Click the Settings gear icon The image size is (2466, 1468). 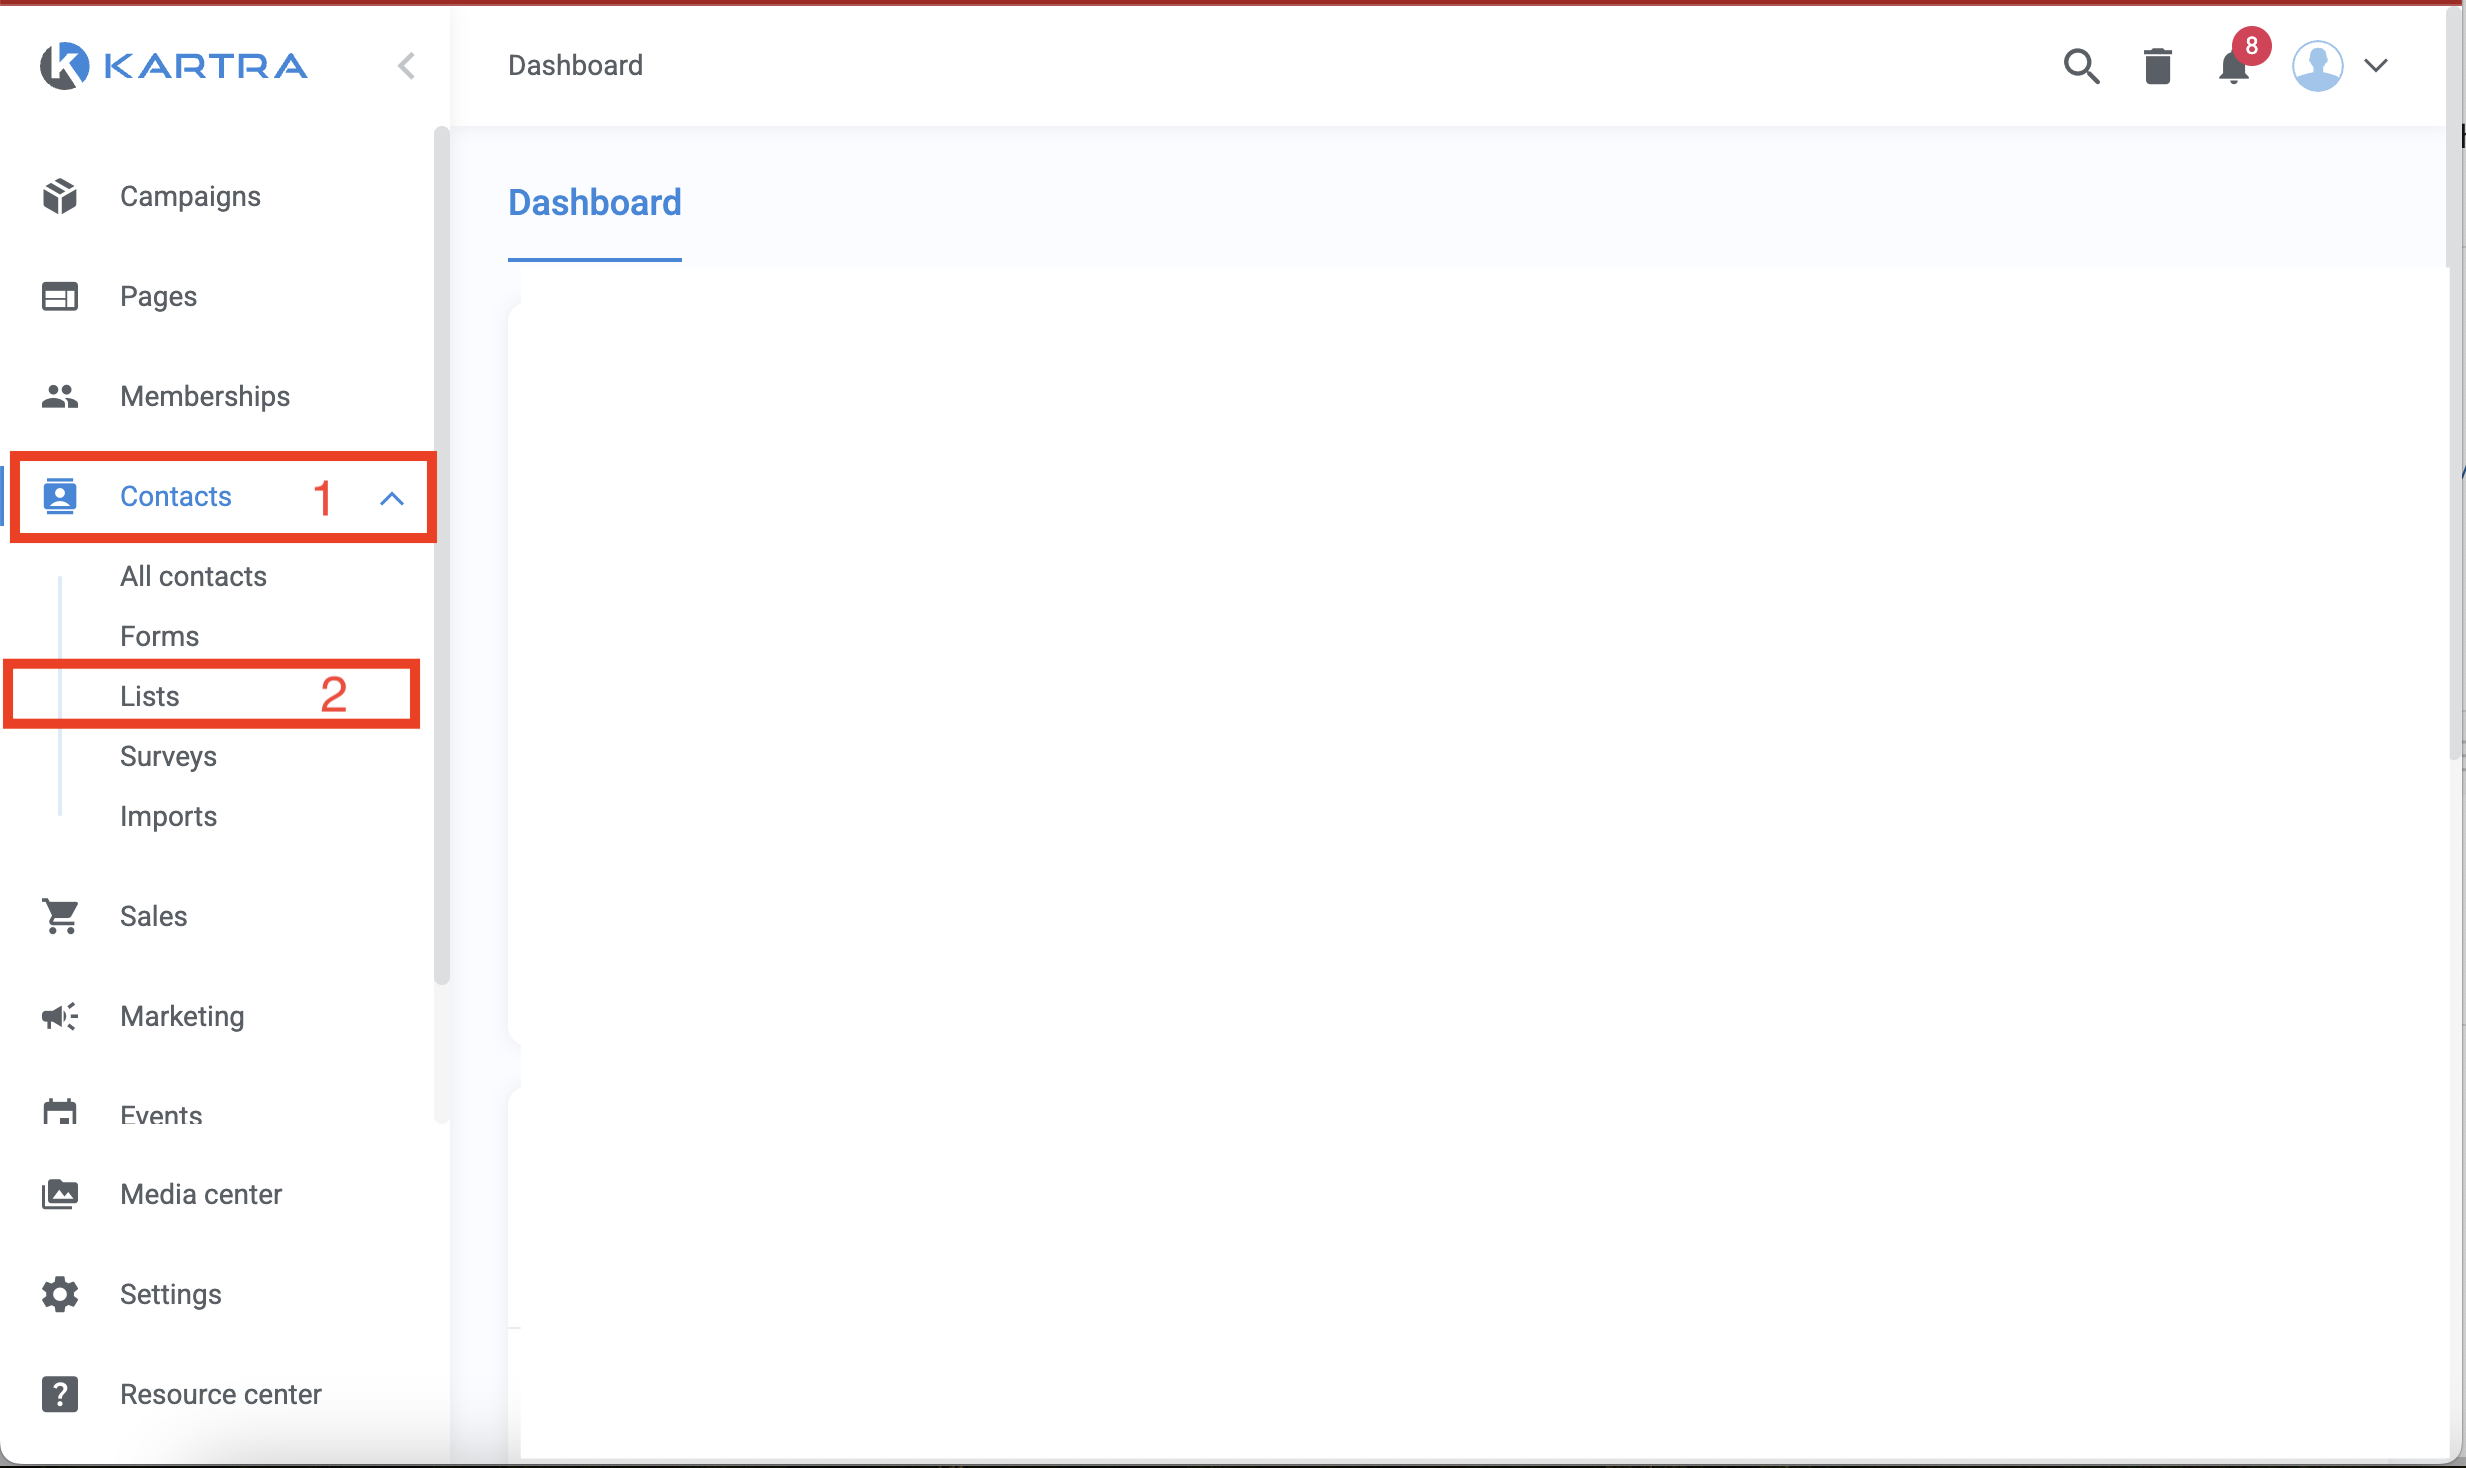click(x=60, y=1294)
